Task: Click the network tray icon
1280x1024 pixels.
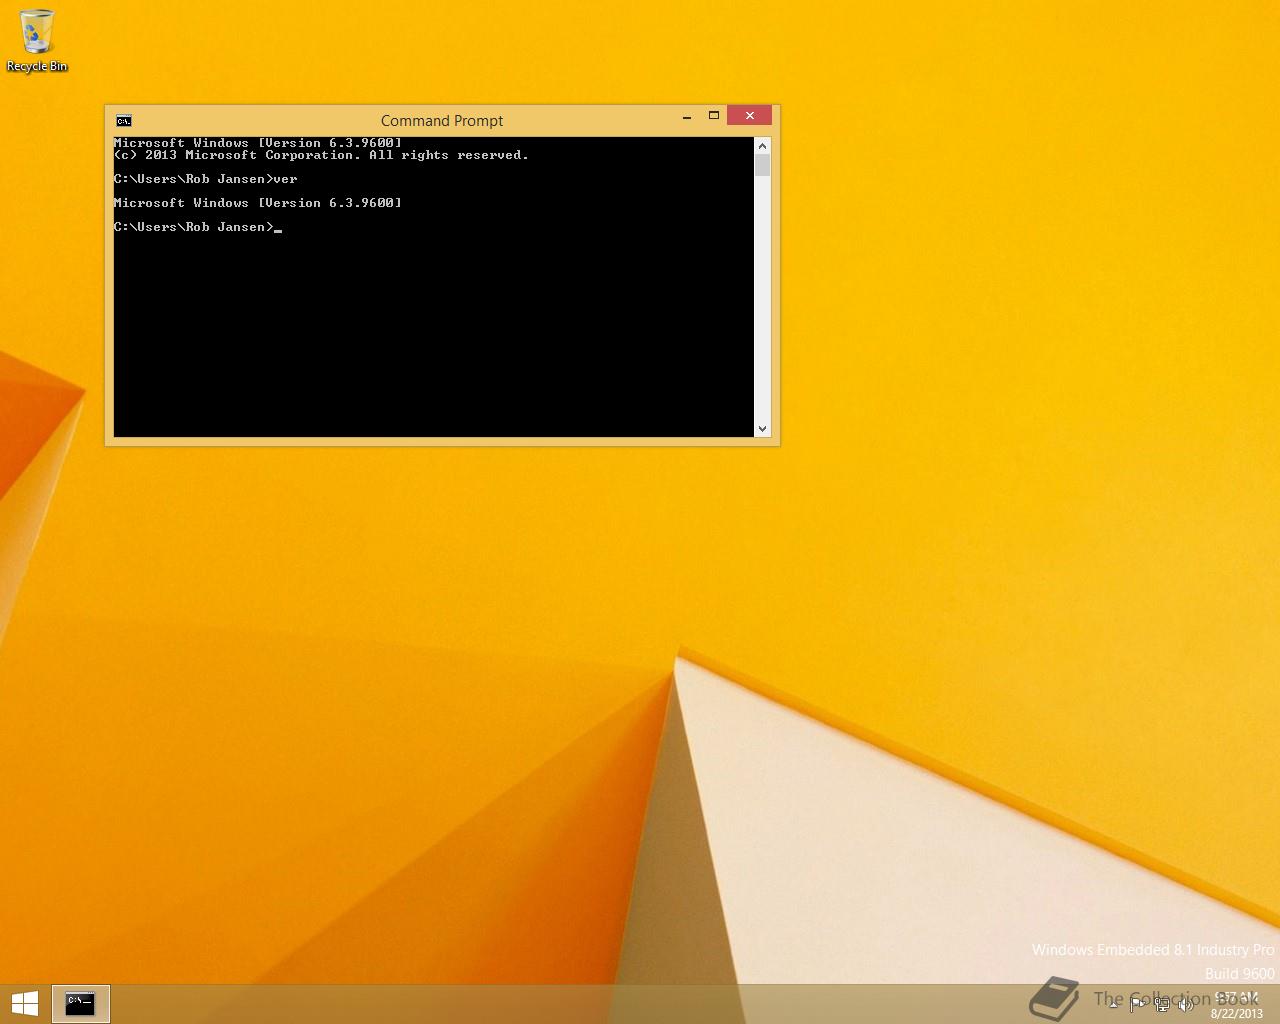Action: pyautogui.click(x=1162, y=1005)
